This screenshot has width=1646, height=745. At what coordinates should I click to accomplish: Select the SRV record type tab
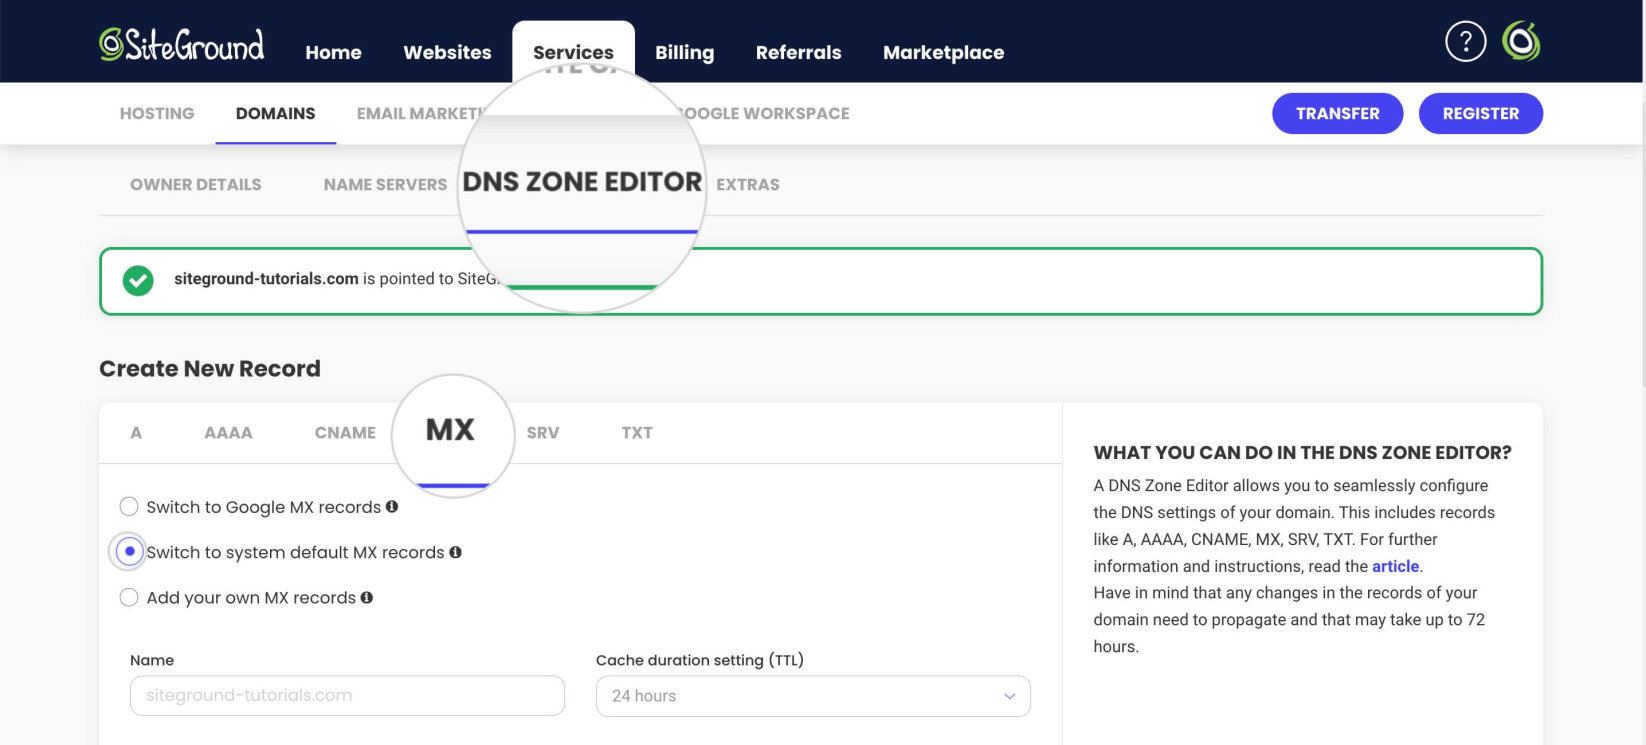point(543,433)
